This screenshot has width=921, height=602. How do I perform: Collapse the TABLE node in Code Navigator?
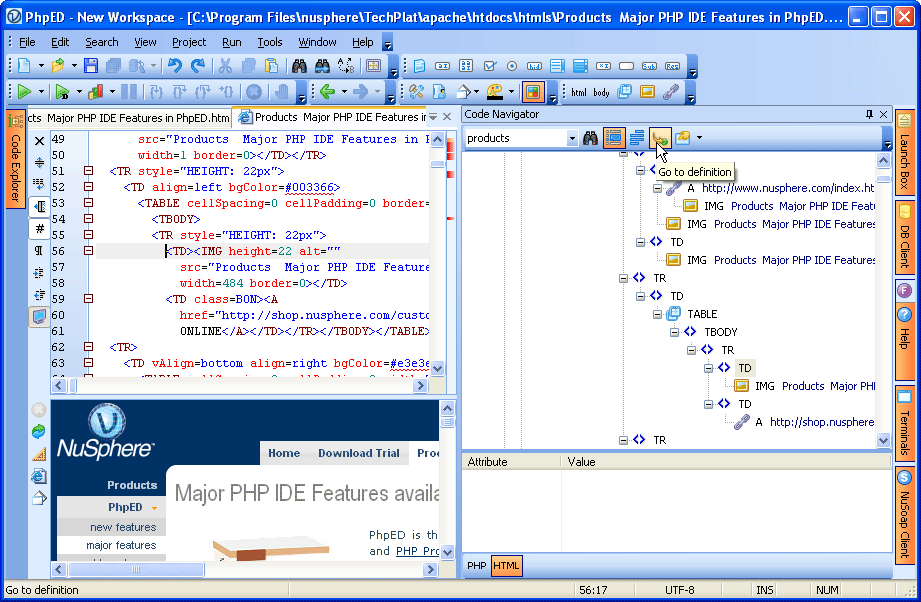point(657,314)
